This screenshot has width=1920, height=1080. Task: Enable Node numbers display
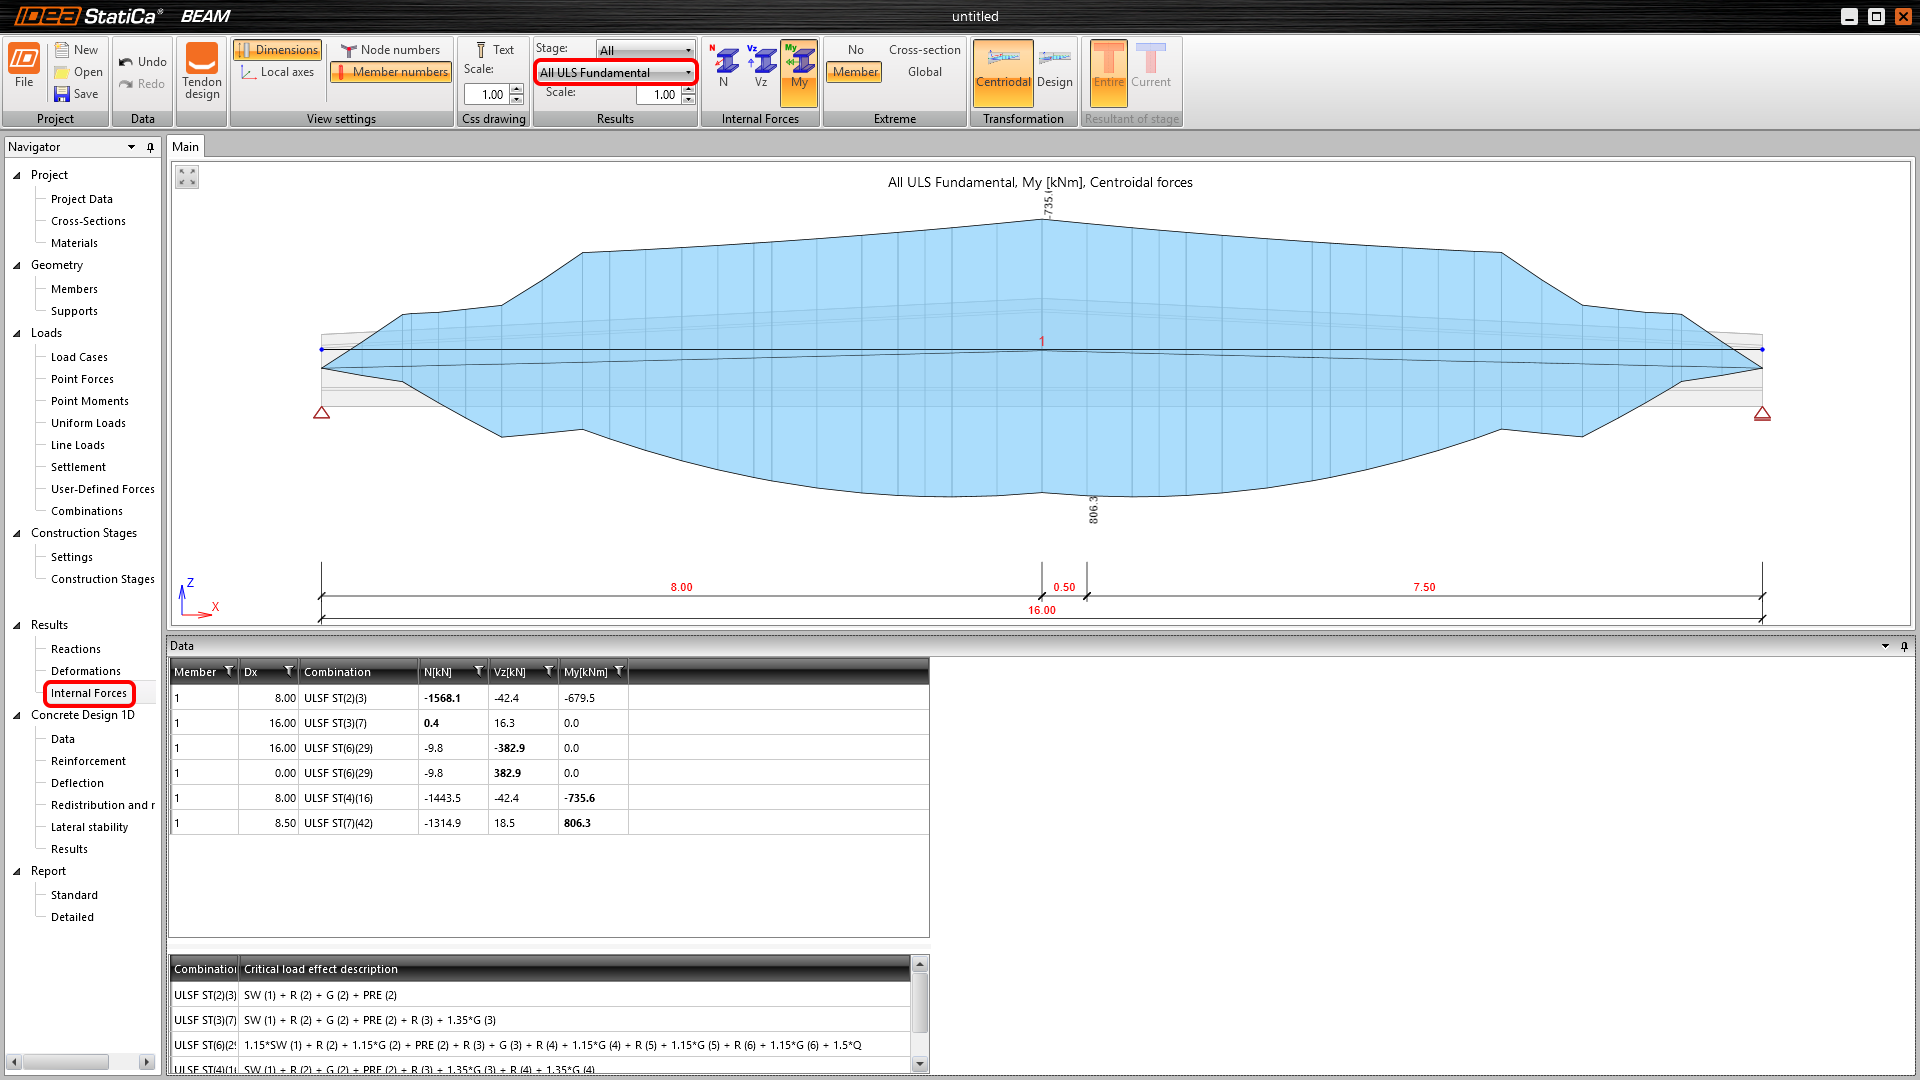[390, 50]
